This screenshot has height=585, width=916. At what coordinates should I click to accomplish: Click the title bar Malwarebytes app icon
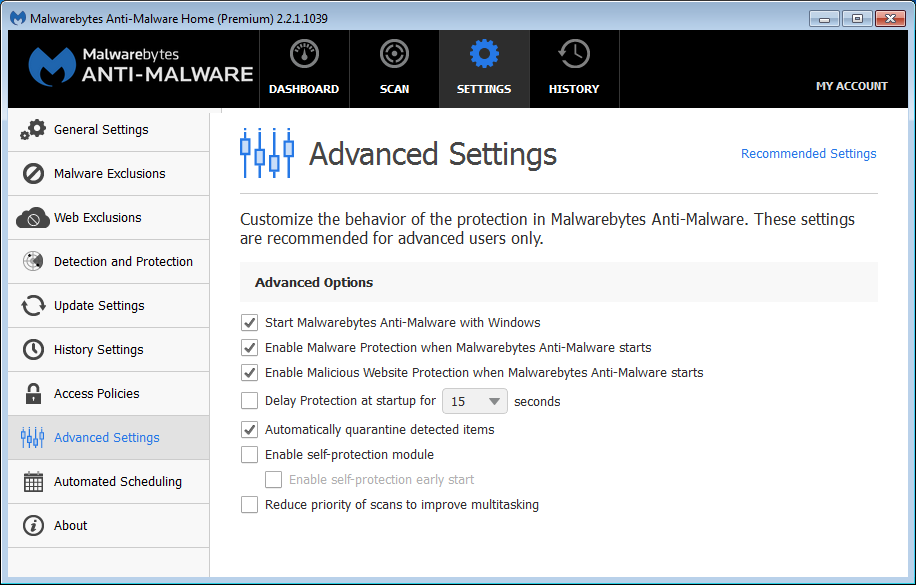[x=18, y=18]
